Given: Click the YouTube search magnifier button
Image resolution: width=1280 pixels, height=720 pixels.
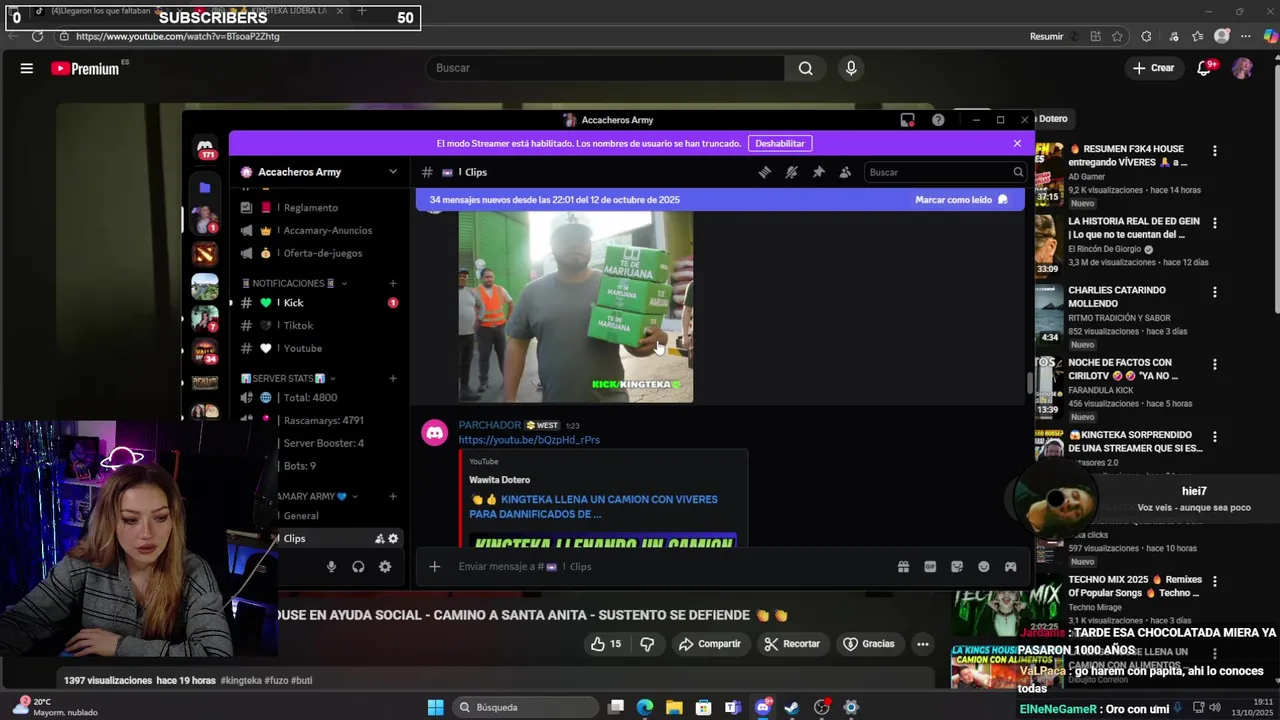Looking at the screenshot, I should [806, 68].
